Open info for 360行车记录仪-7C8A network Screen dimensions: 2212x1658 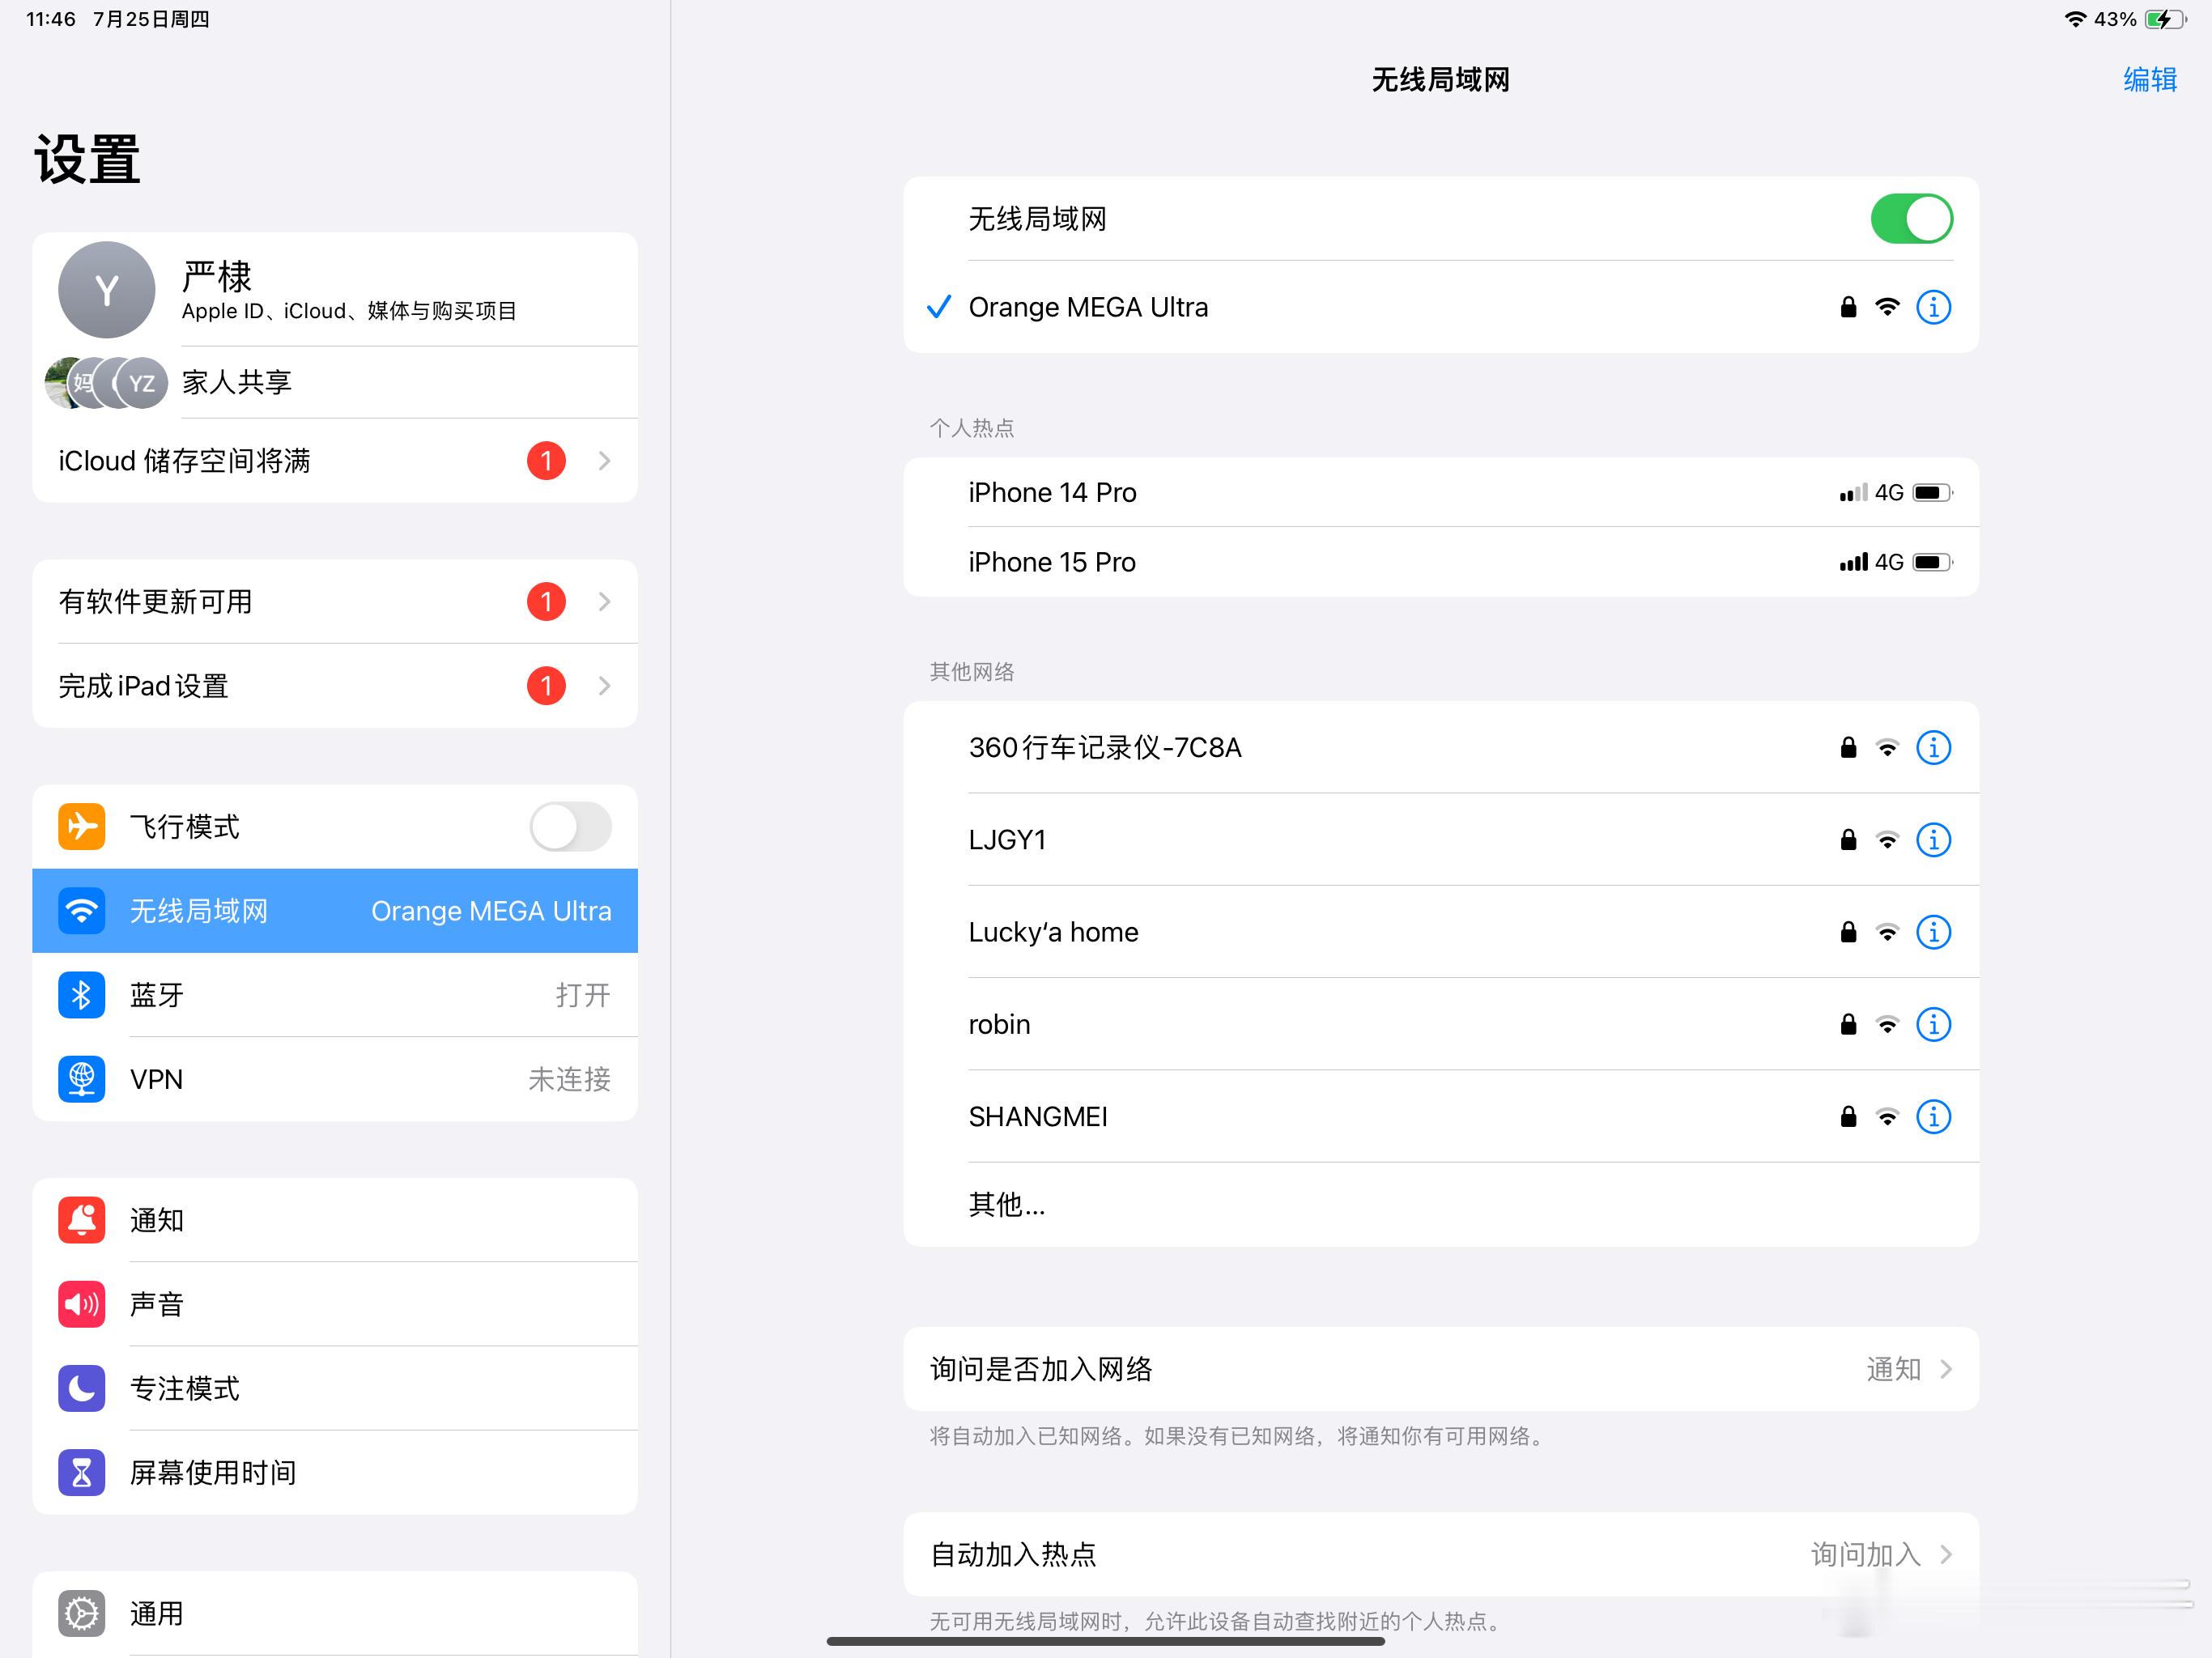click(x=1932, y=747)
